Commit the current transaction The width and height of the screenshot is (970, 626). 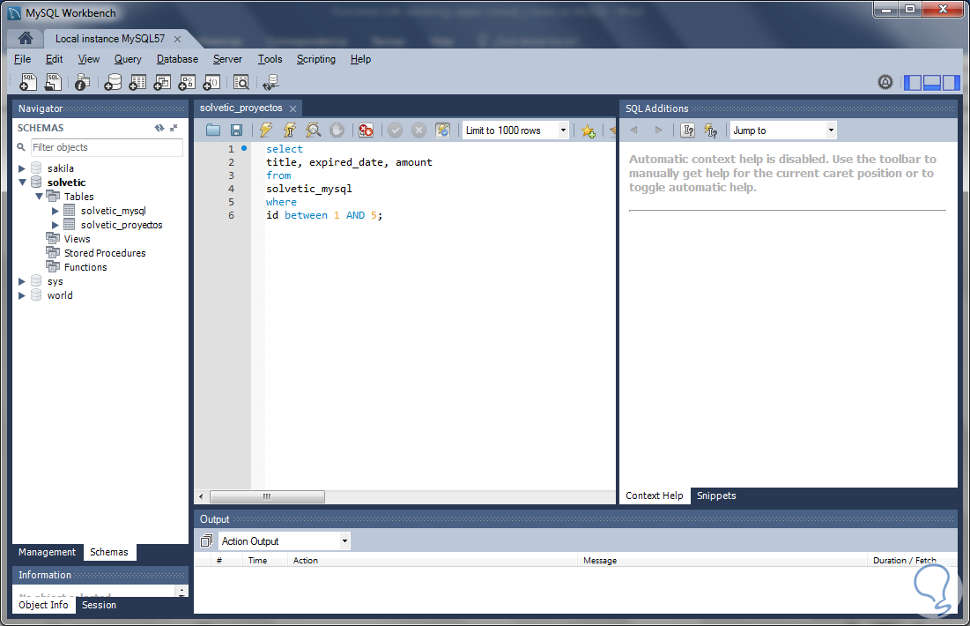395,130
